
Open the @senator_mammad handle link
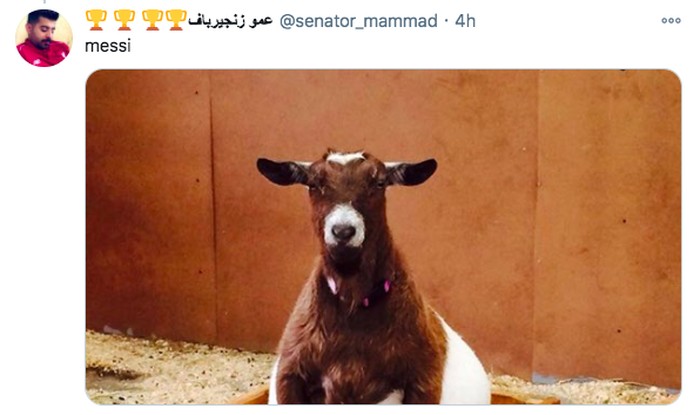(358, 21)
